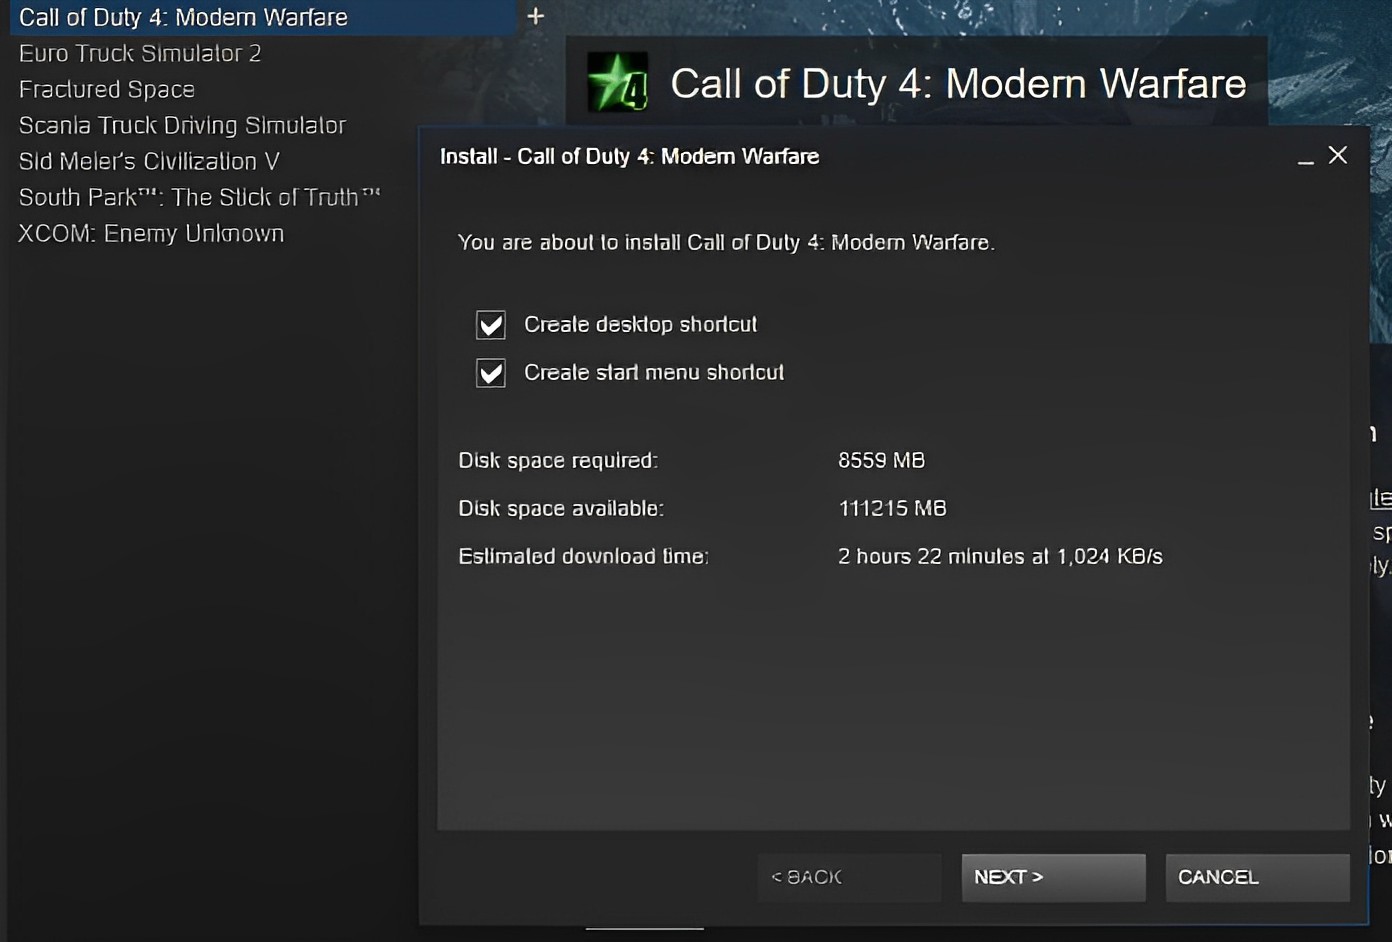Select Scania Truck Driving Simulator
The height and width of the screenshot is (942, 1392).
click(x=182, y=125)
